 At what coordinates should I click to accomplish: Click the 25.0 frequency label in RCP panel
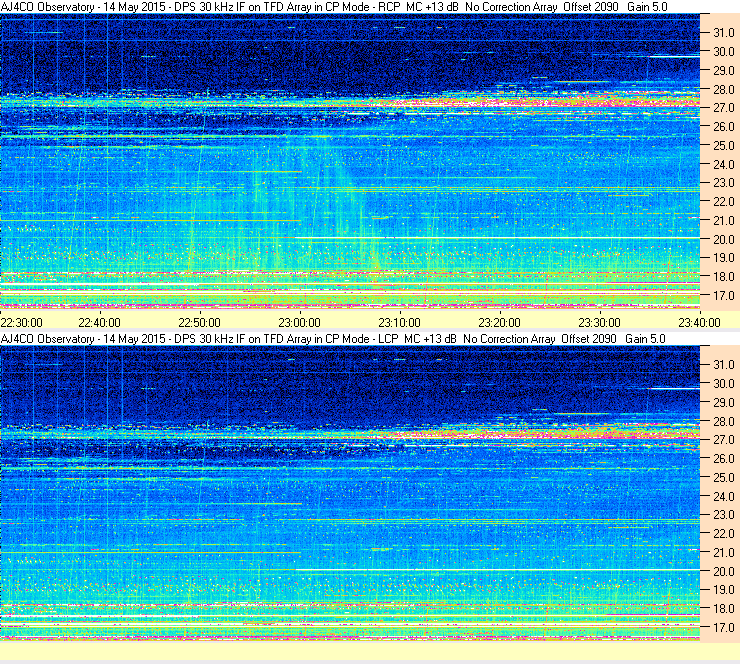pyautogui.click(x=723, y=145)
